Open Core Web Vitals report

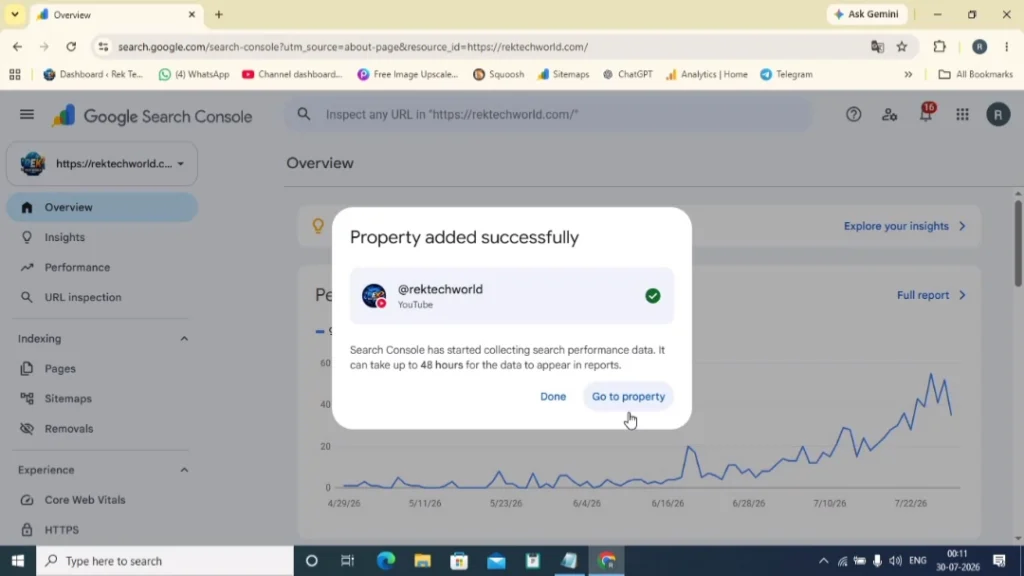102,500
